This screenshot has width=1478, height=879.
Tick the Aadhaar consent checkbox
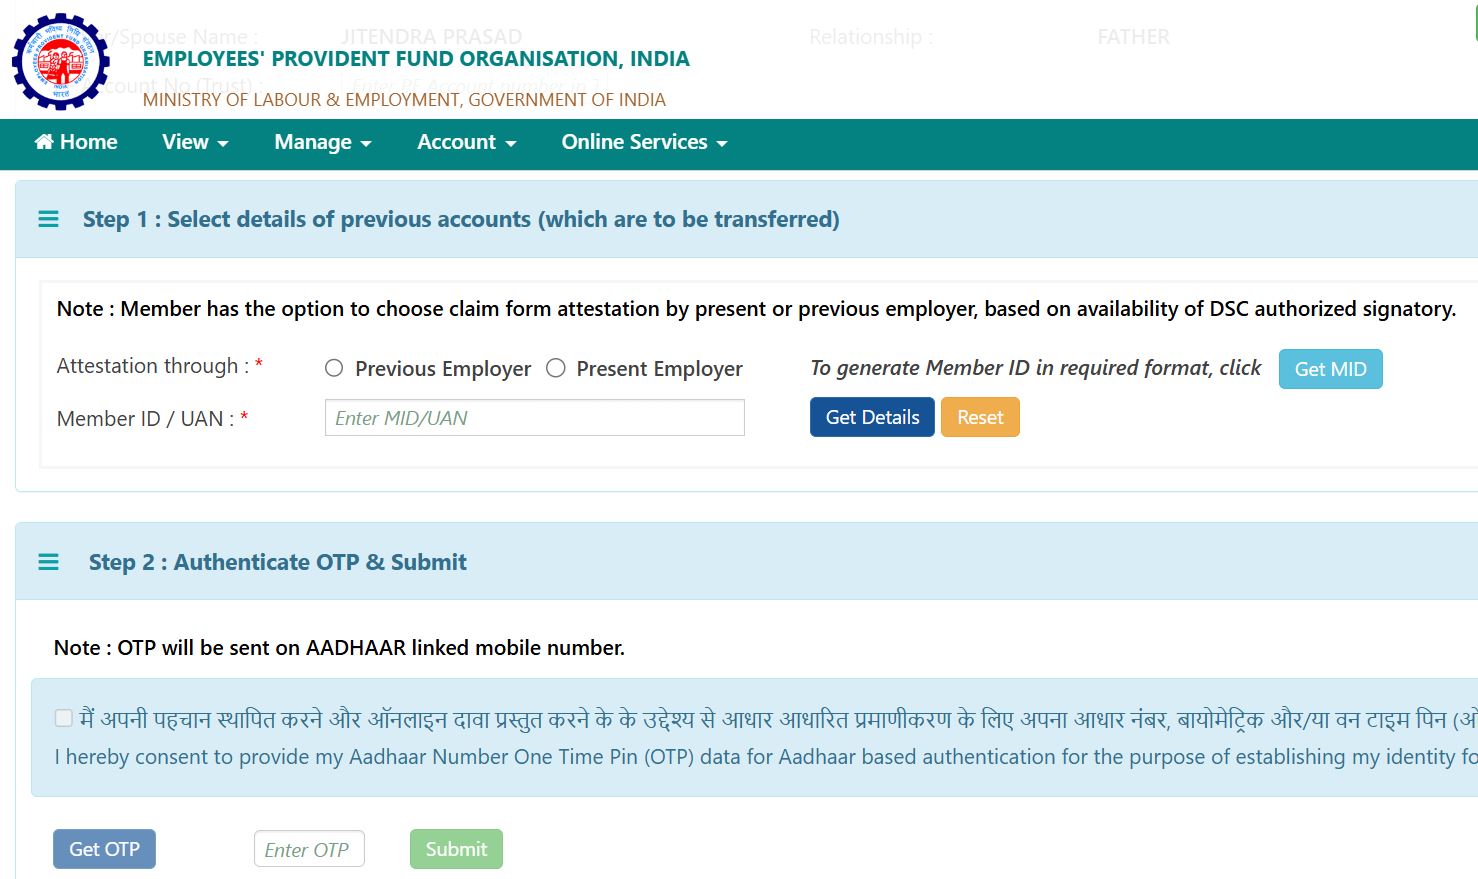[x=64, y=718]
